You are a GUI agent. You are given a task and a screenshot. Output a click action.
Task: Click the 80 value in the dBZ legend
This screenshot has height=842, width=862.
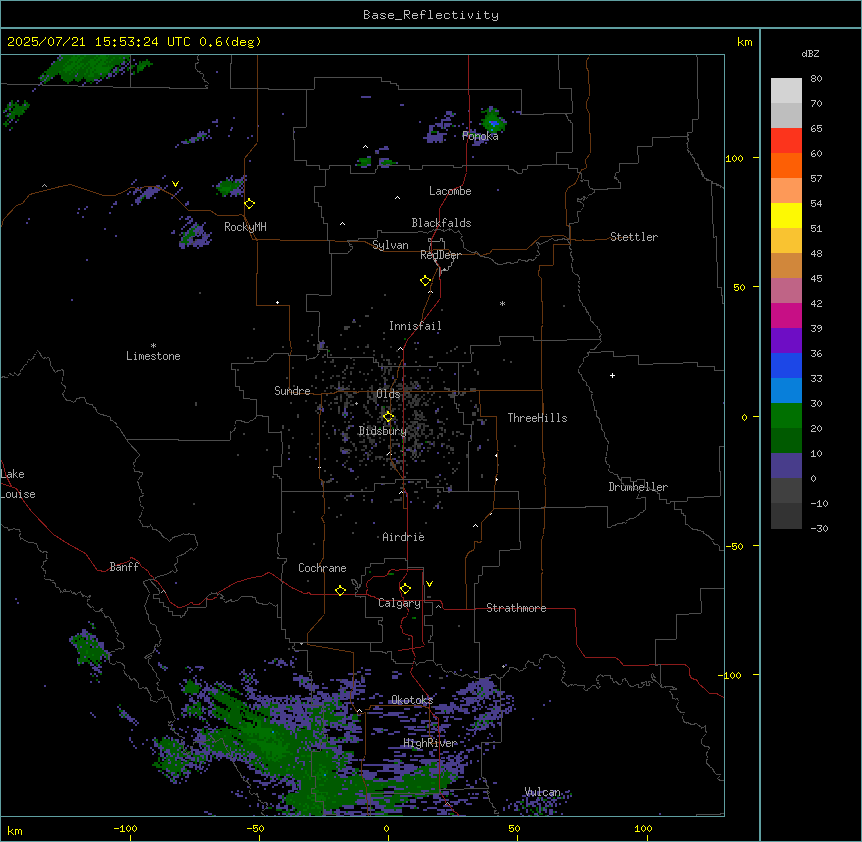[x=816, y=79]
